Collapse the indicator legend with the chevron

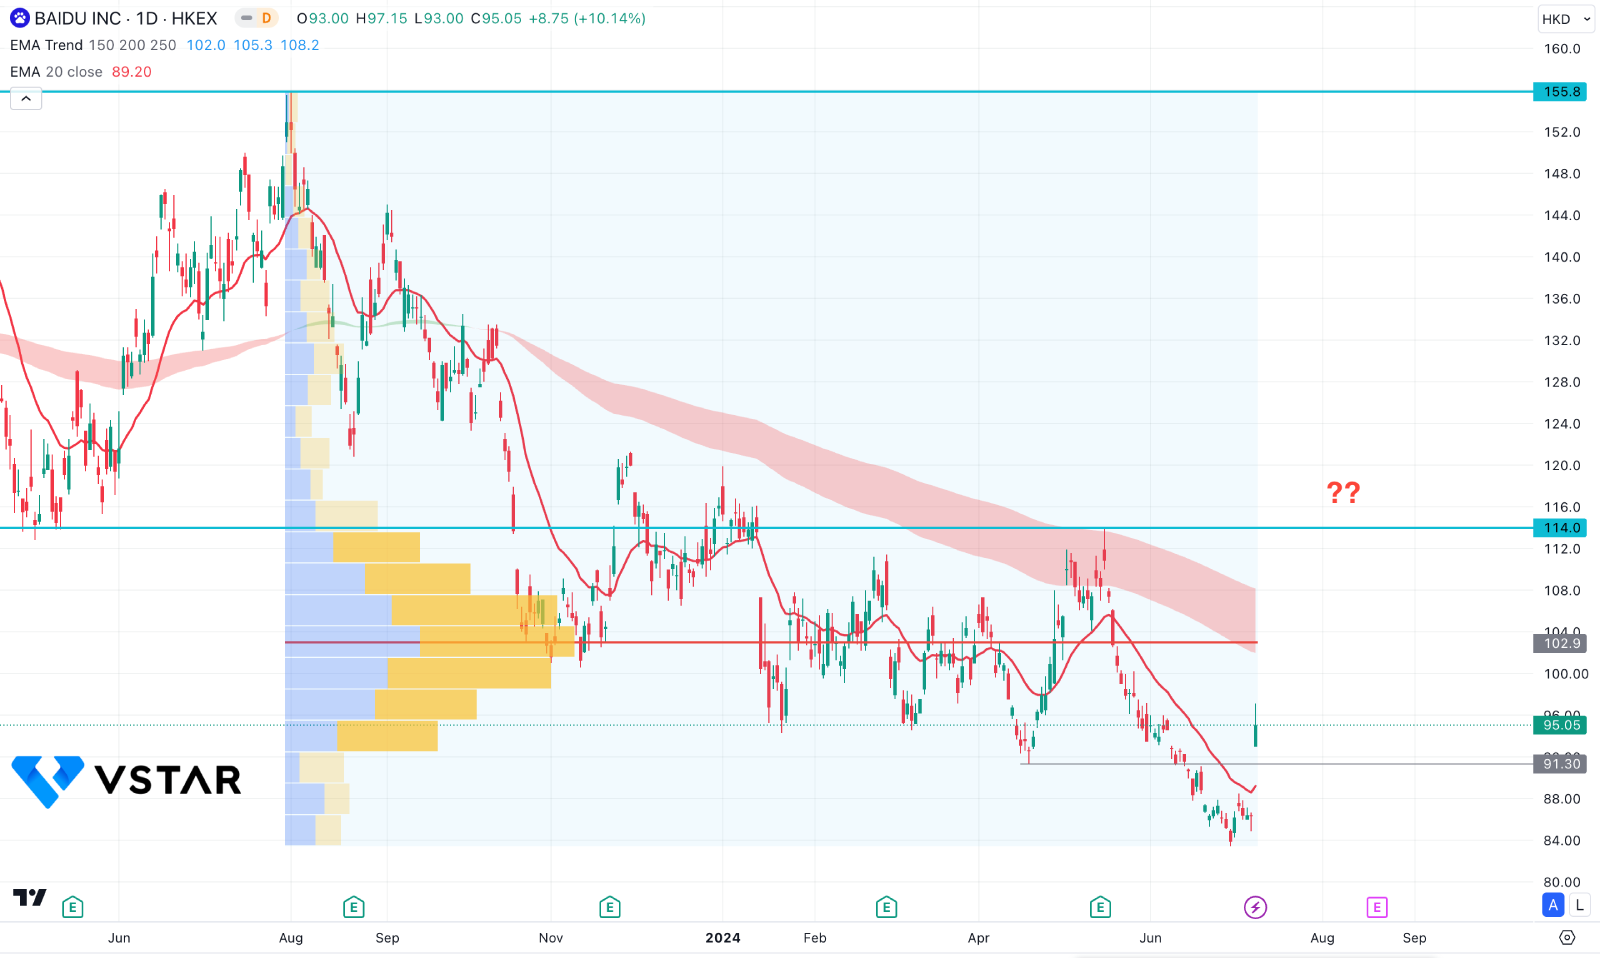pyautogui.click(x=26, y=98)
